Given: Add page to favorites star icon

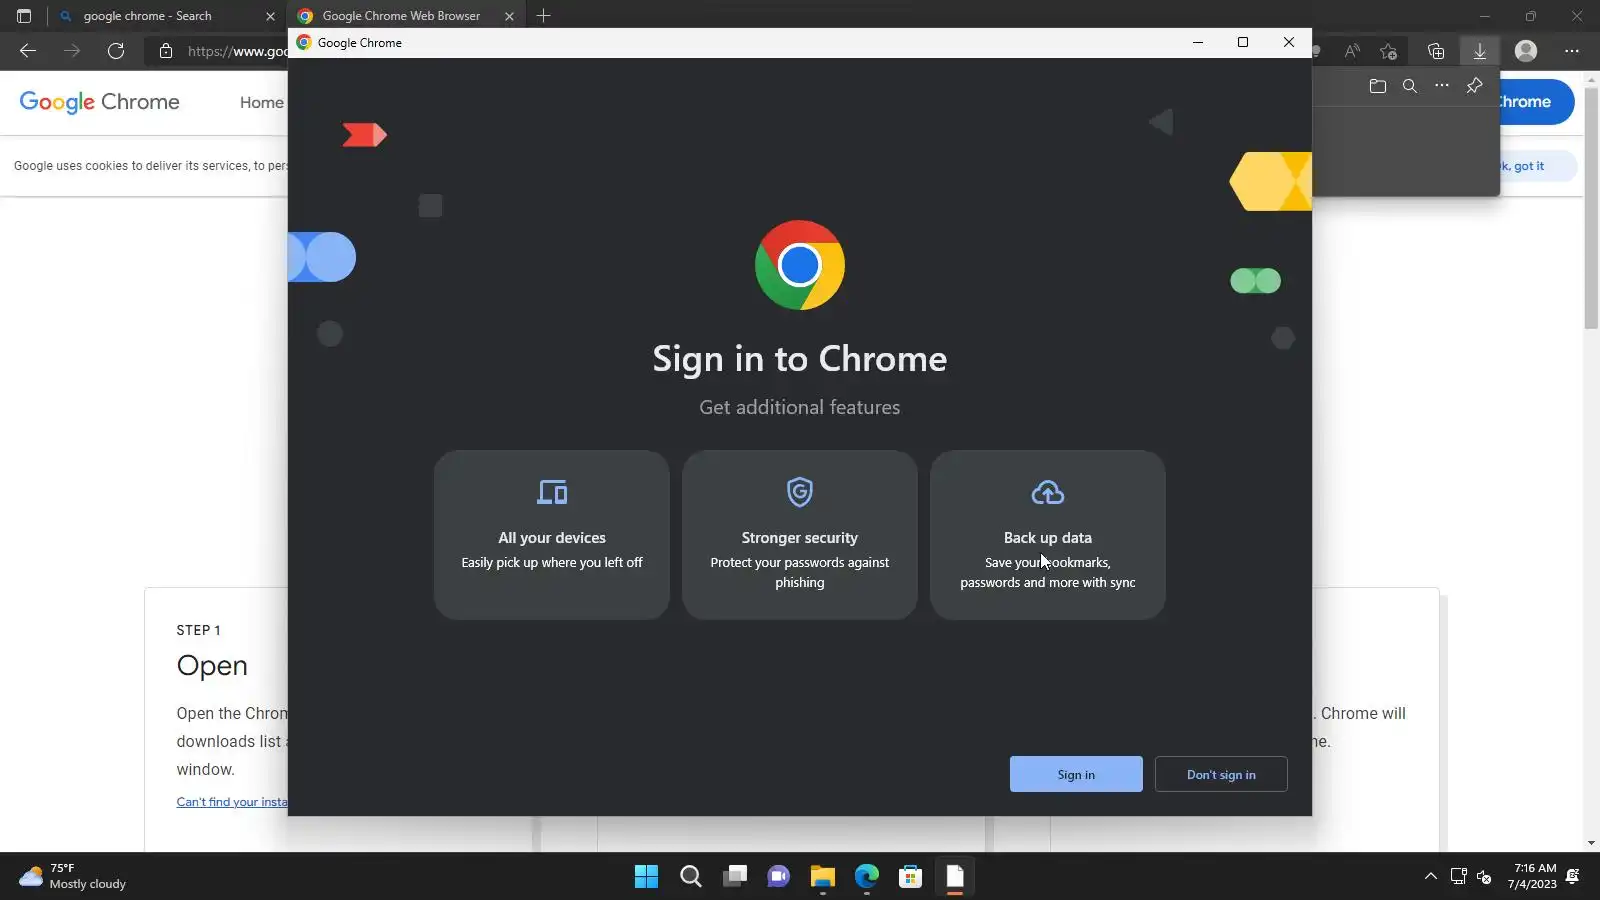Looking at the screenshot, I should pos(1388,51).
